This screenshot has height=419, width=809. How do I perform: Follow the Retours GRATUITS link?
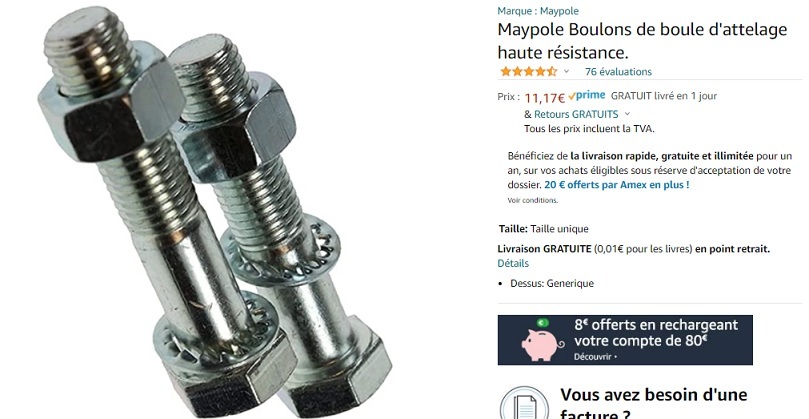[x=576, y=114]
